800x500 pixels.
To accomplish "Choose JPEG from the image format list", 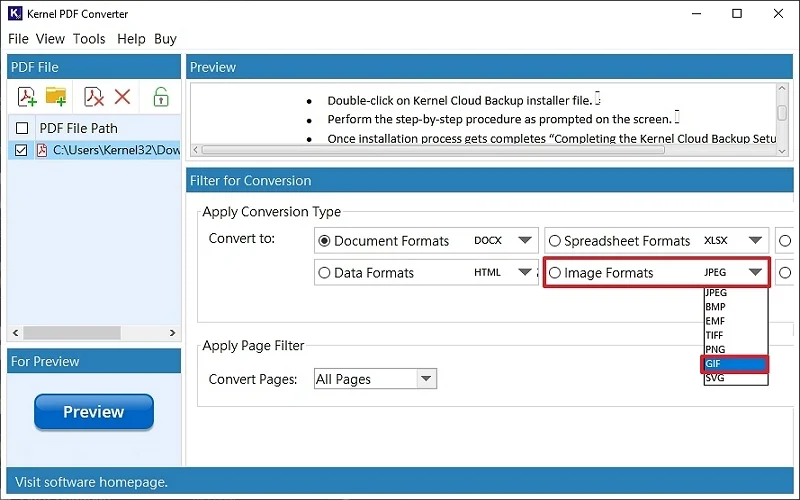I will (x=736, y=293).
